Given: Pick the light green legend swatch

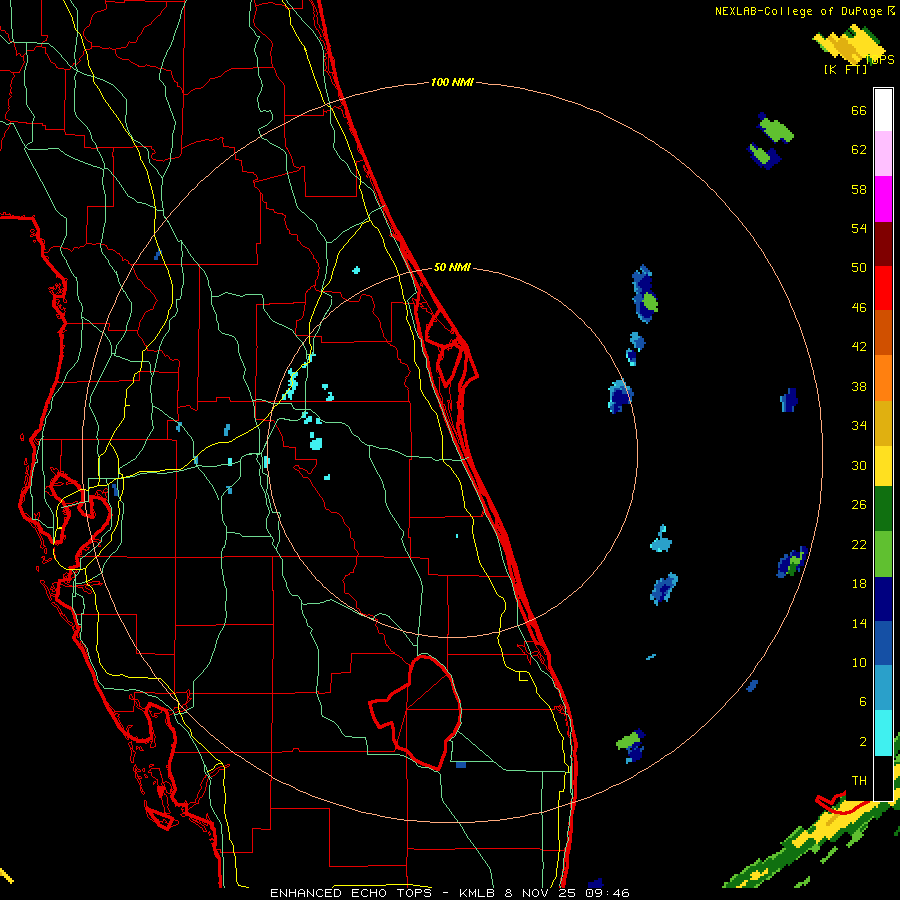Looking at the screenshot, I should tap(883, 554).
